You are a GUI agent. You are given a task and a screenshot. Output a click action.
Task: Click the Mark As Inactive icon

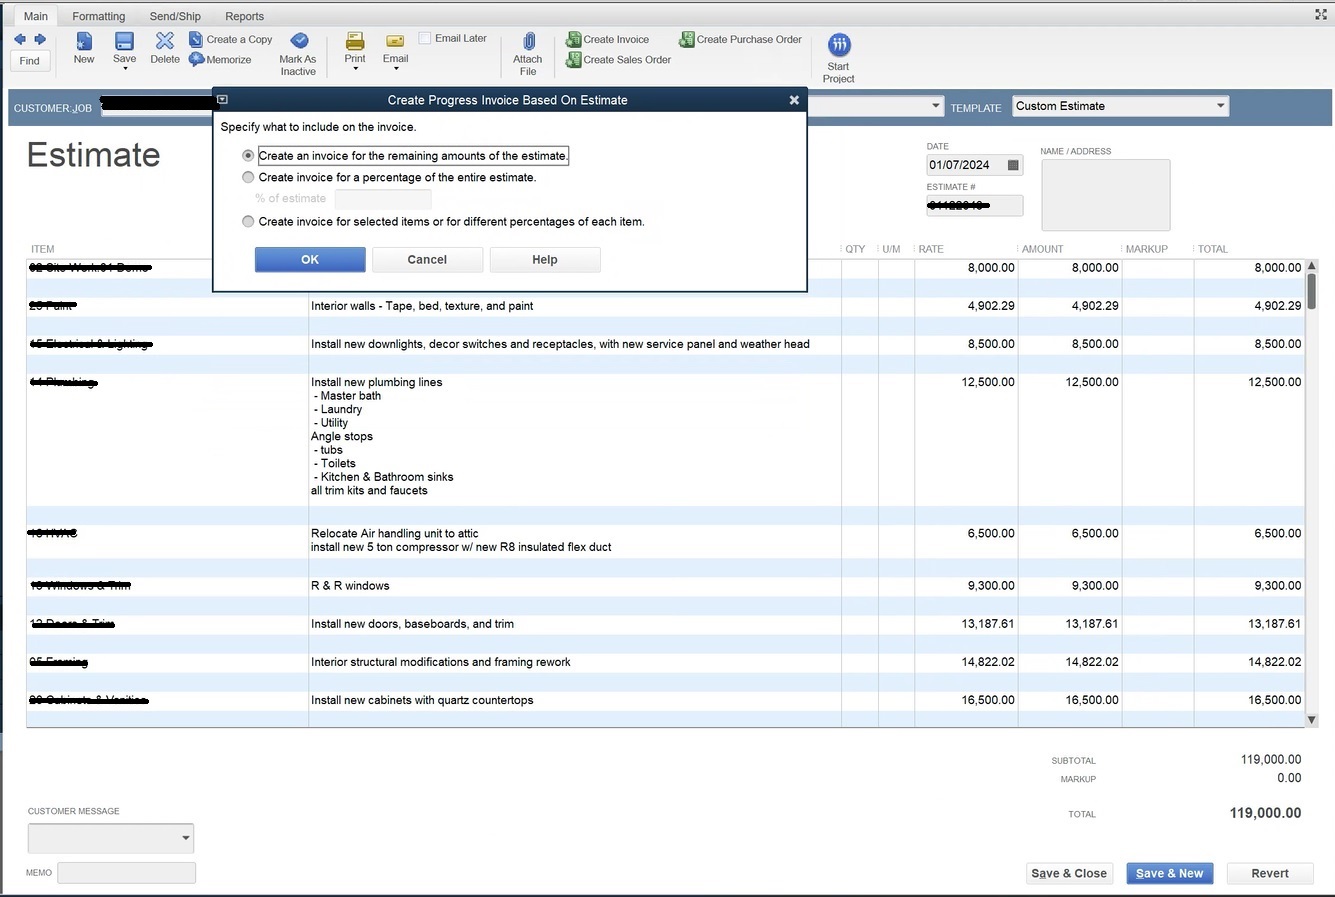click(298, 41)
